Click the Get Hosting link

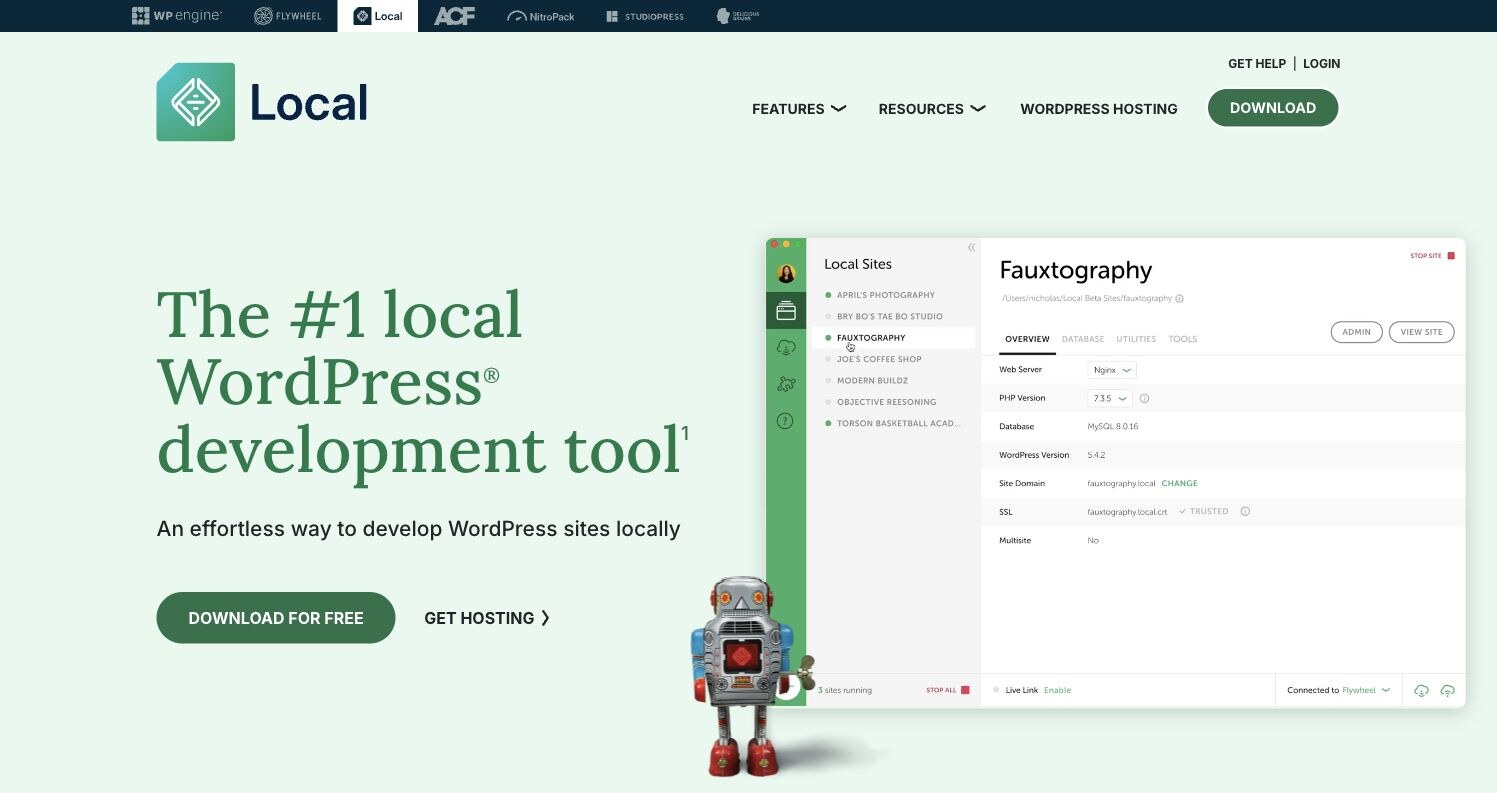pyautogui.click(x=487, y=618)
